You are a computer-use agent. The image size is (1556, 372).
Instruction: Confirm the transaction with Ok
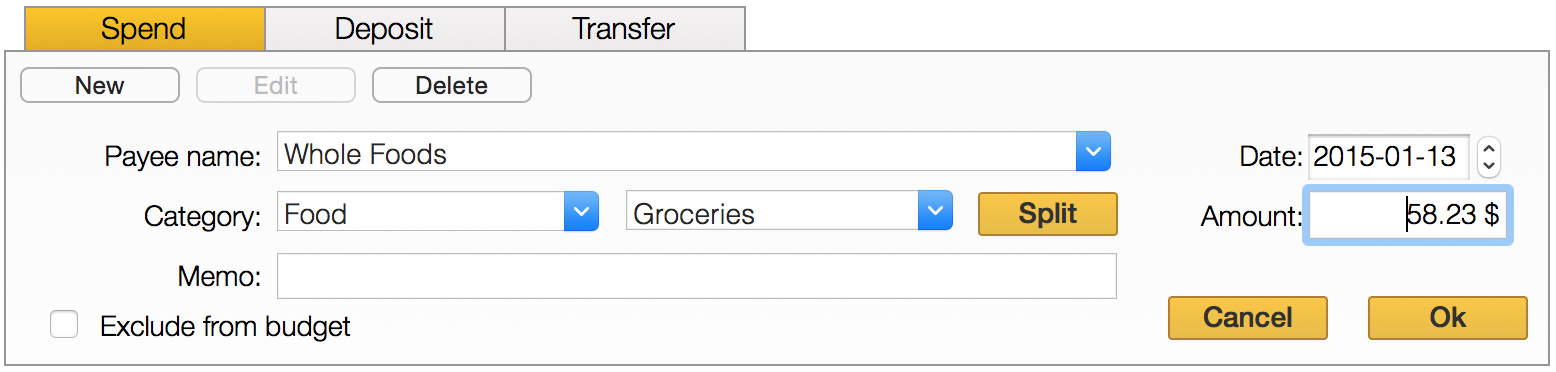[x=1447, y=318]
